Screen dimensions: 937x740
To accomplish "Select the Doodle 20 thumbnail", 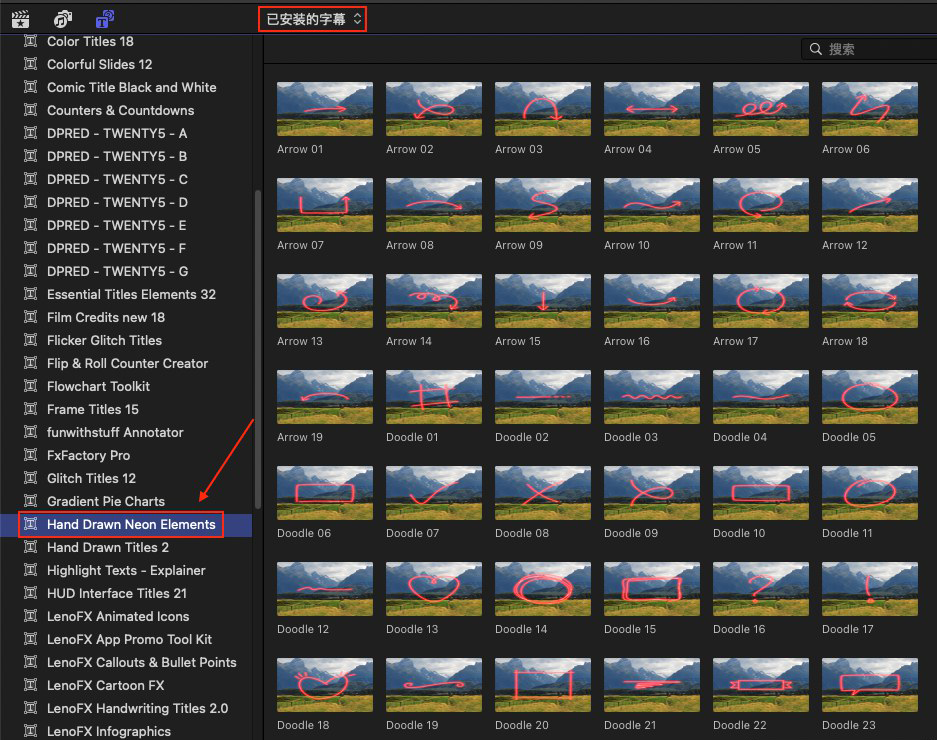I will [543, 685].
